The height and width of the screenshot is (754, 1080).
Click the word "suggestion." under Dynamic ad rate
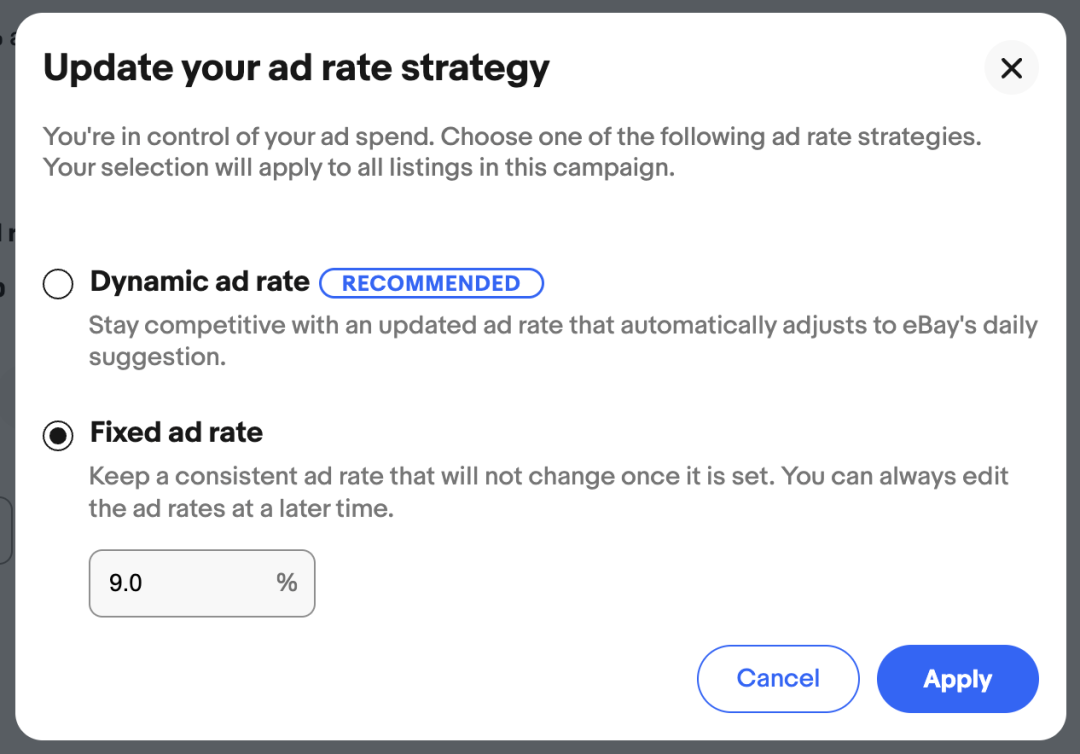[157, 357]
